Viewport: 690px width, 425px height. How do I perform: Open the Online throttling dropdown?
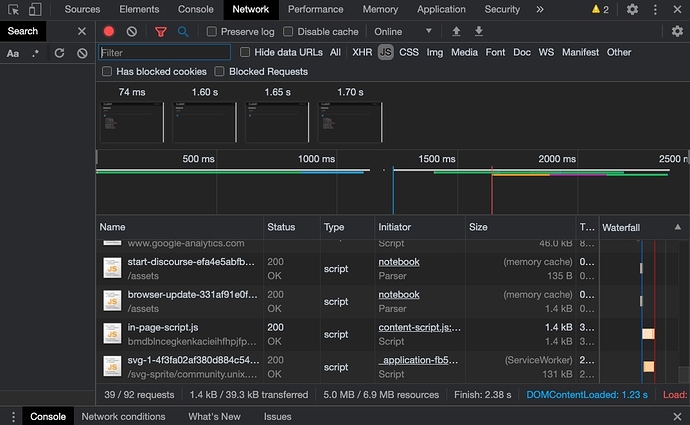pos(403,32)
